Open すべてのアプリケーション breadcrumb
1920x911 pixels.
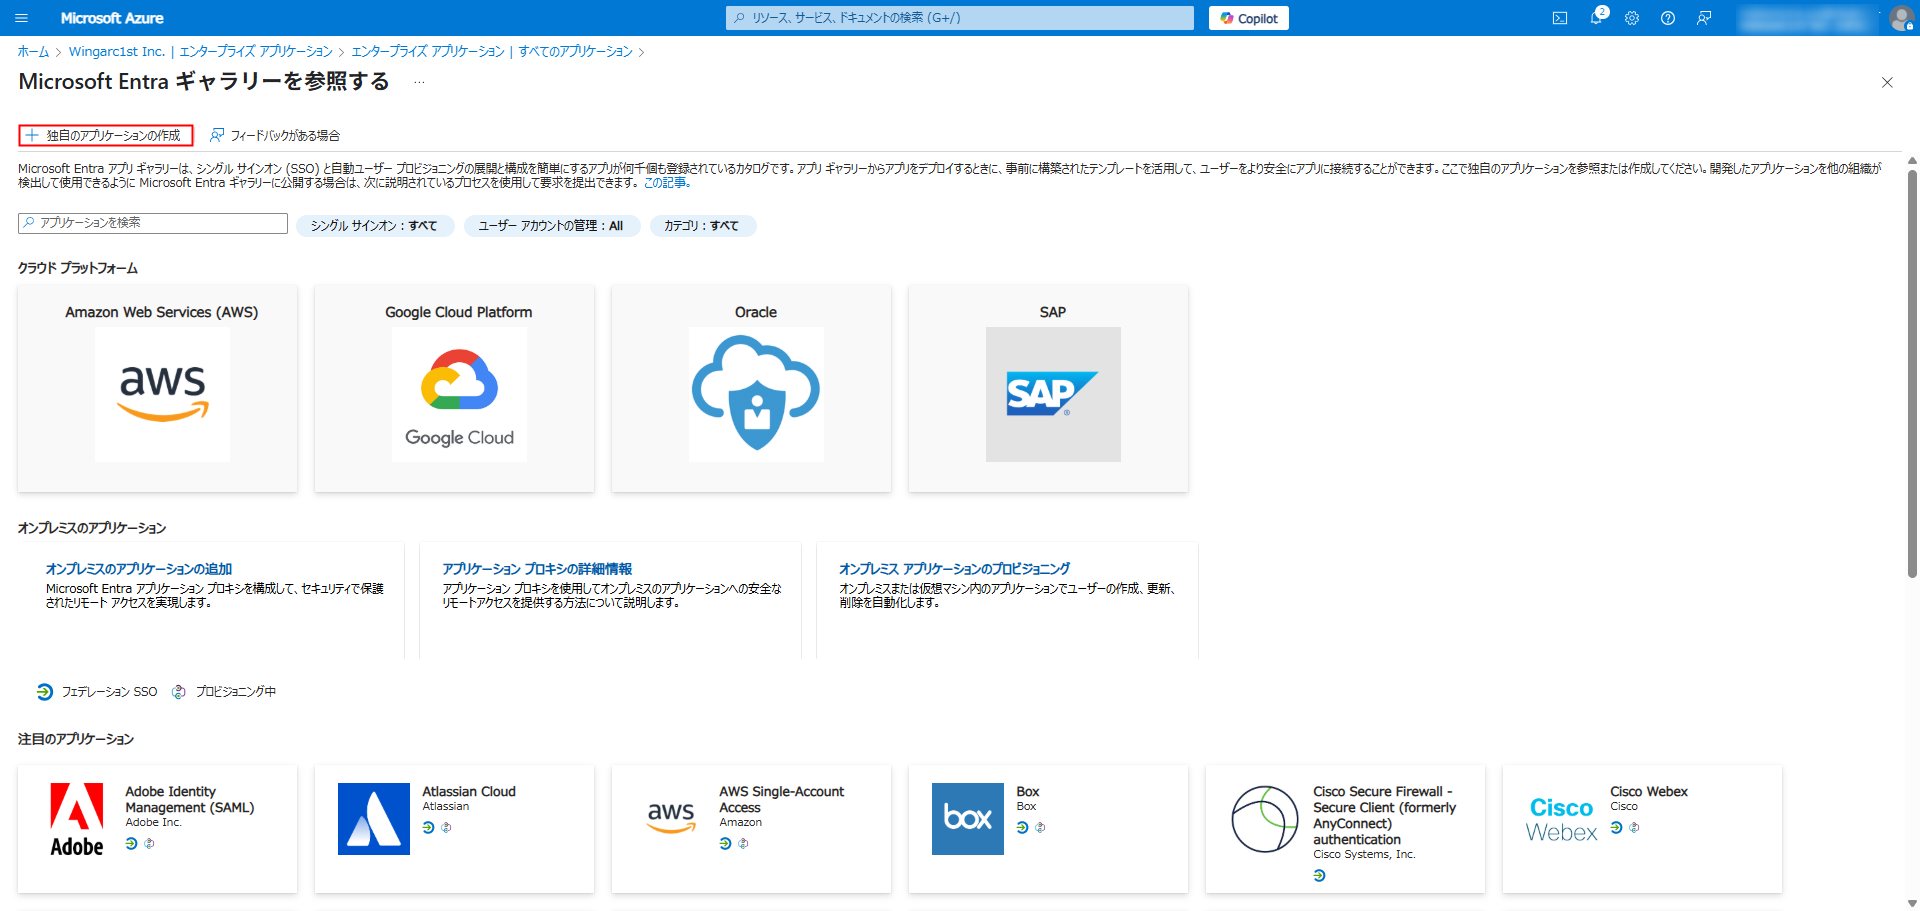point(492,52)
